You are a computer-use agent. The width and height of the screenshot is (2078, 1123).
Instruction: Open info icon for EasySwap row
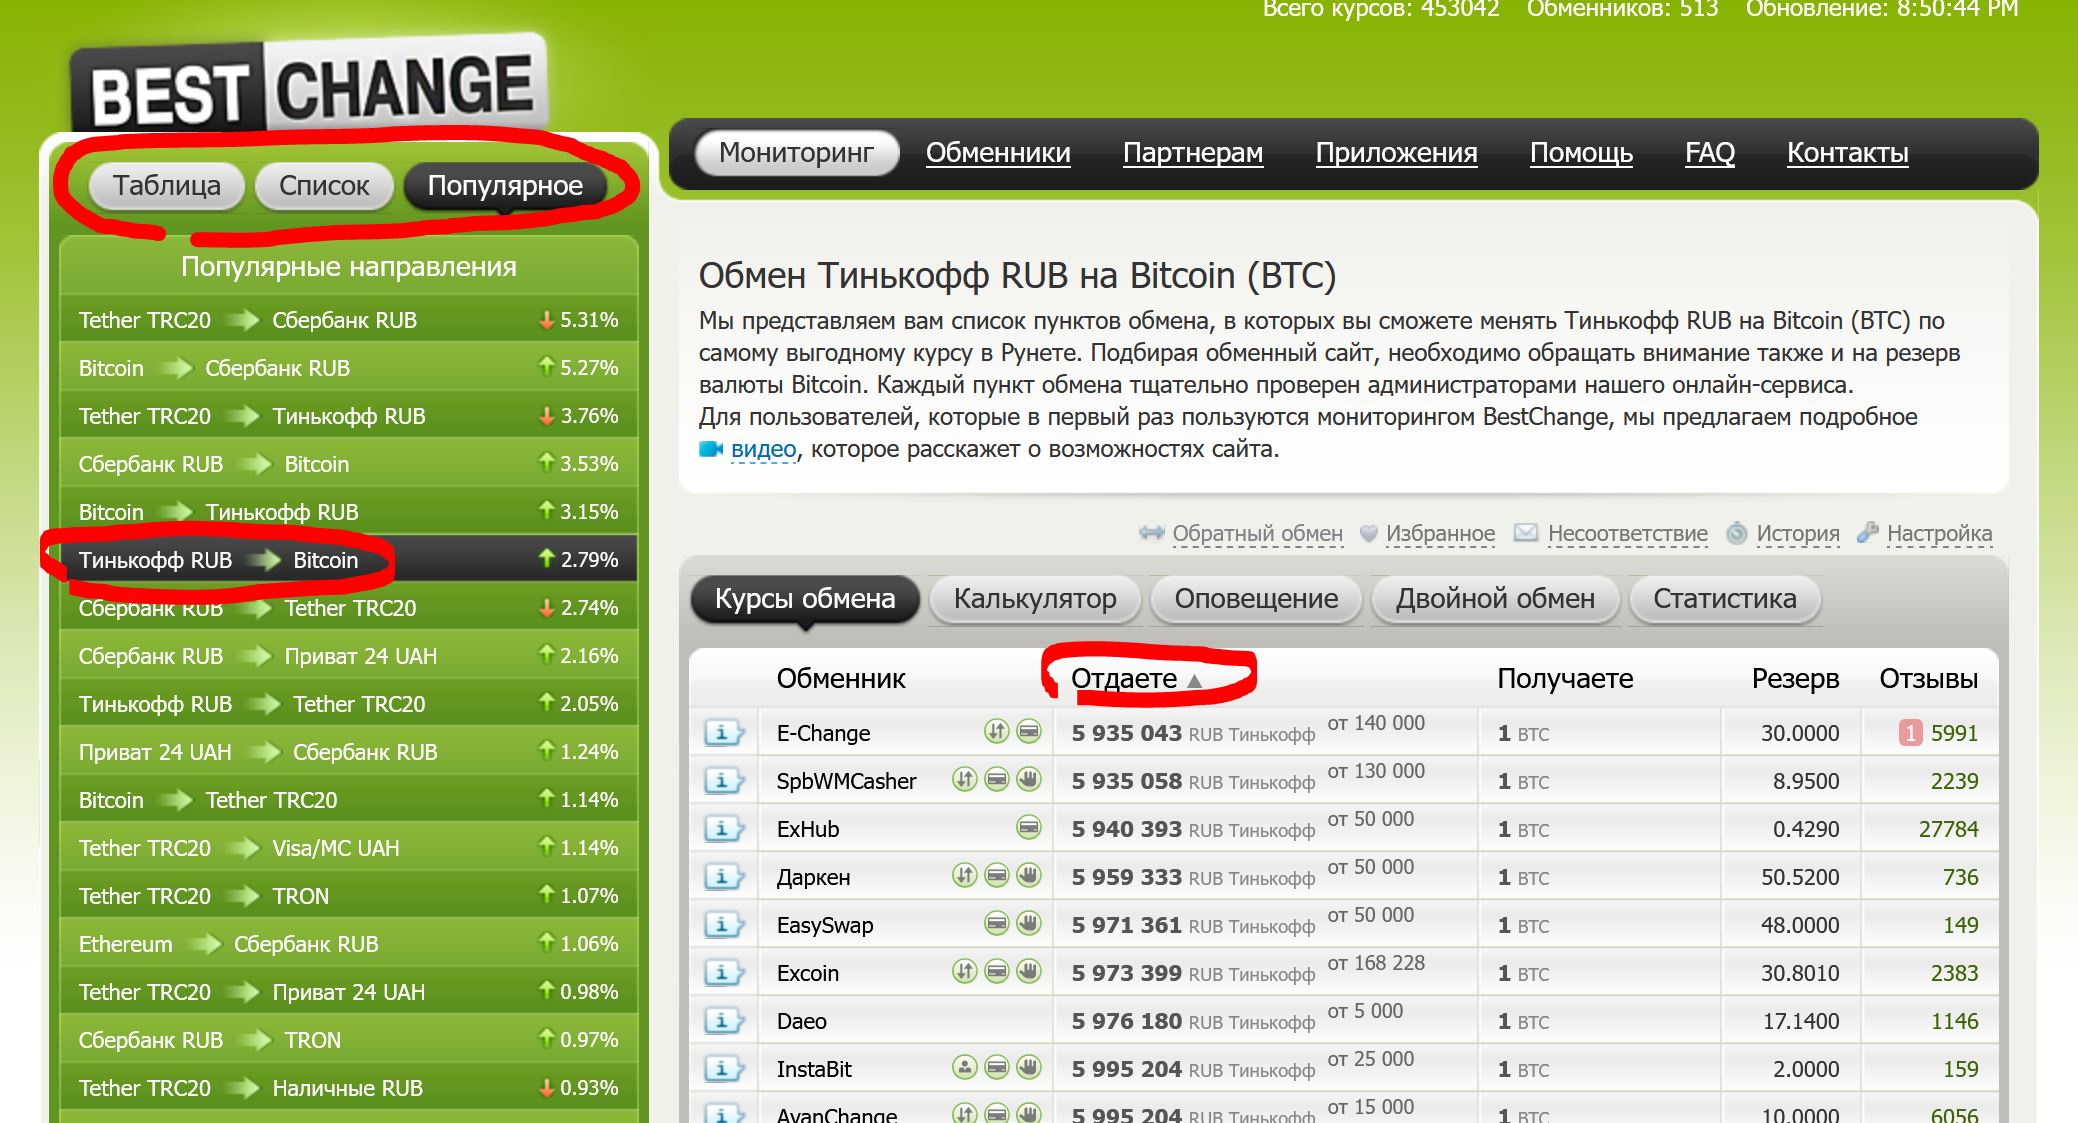tap(723, 925)
